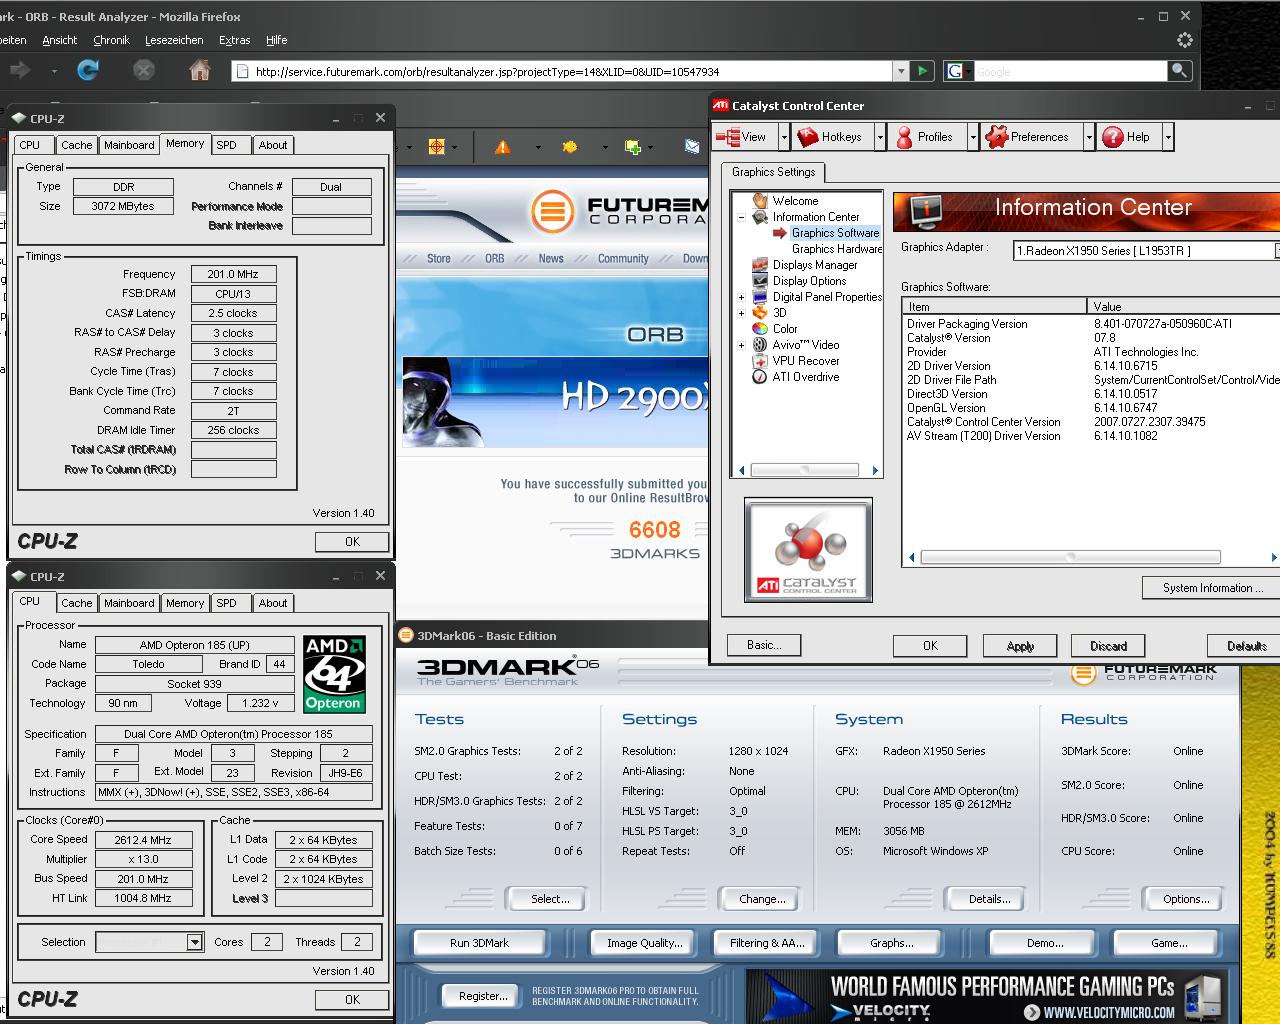Open the View dropdown arrow in Catalyst
Viewport: 1280px width, 1024px height.
pos(784,137)
